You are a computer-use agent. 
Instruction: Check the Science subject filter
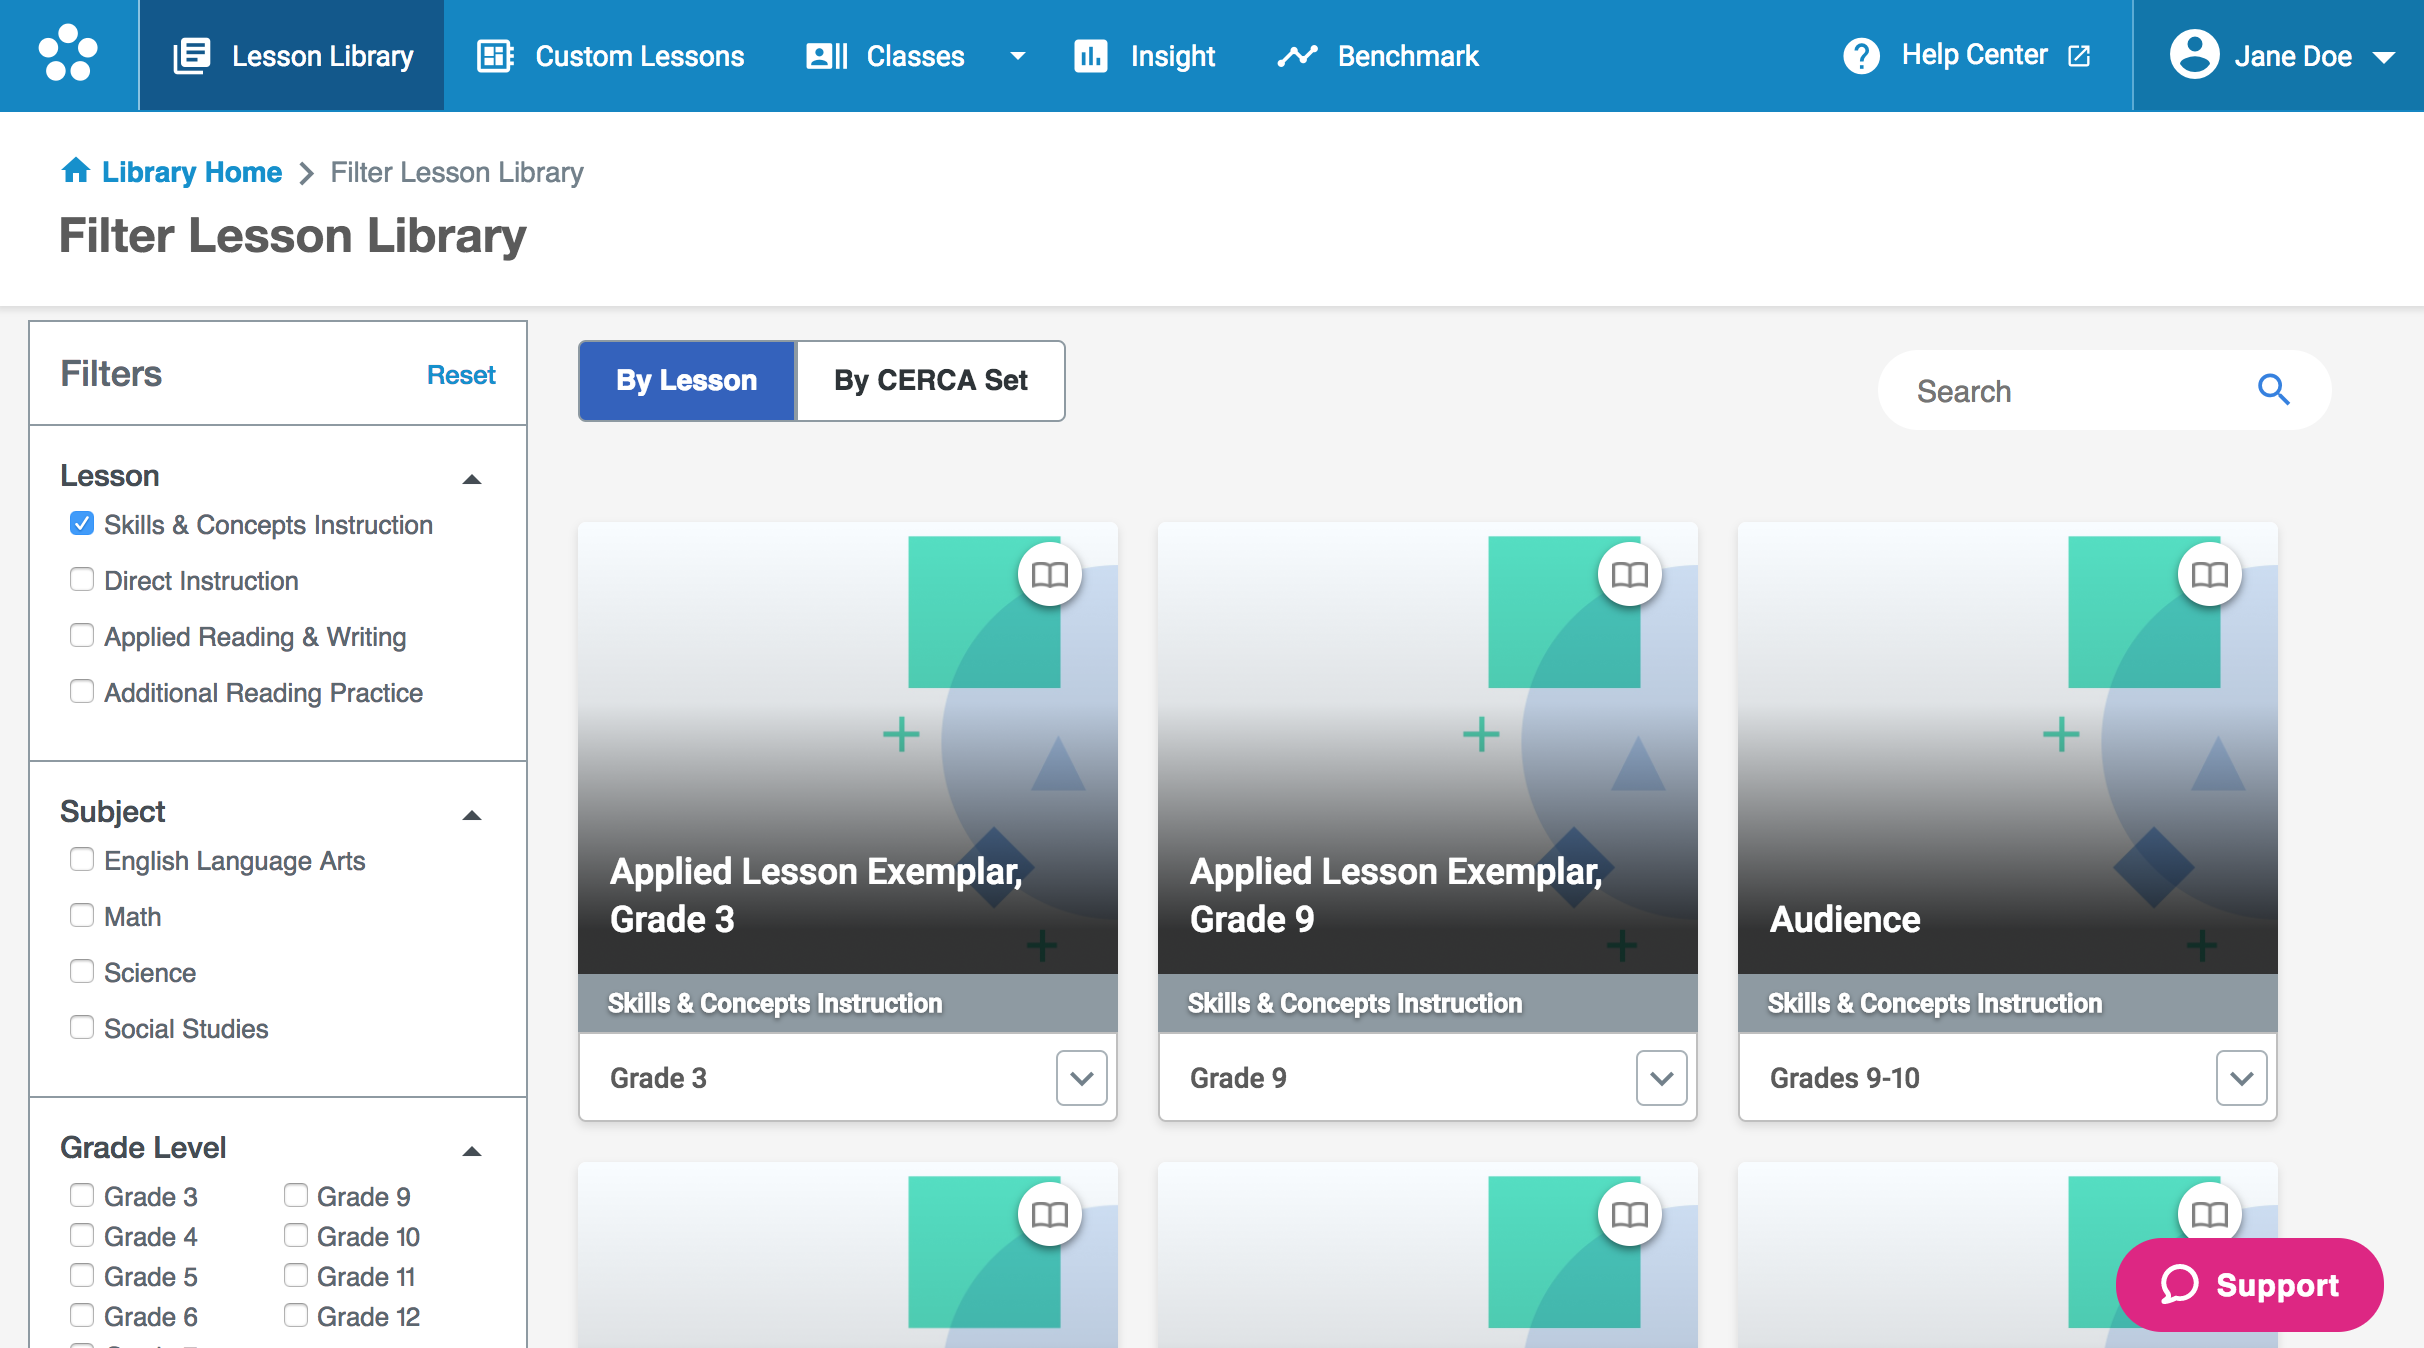82,972
